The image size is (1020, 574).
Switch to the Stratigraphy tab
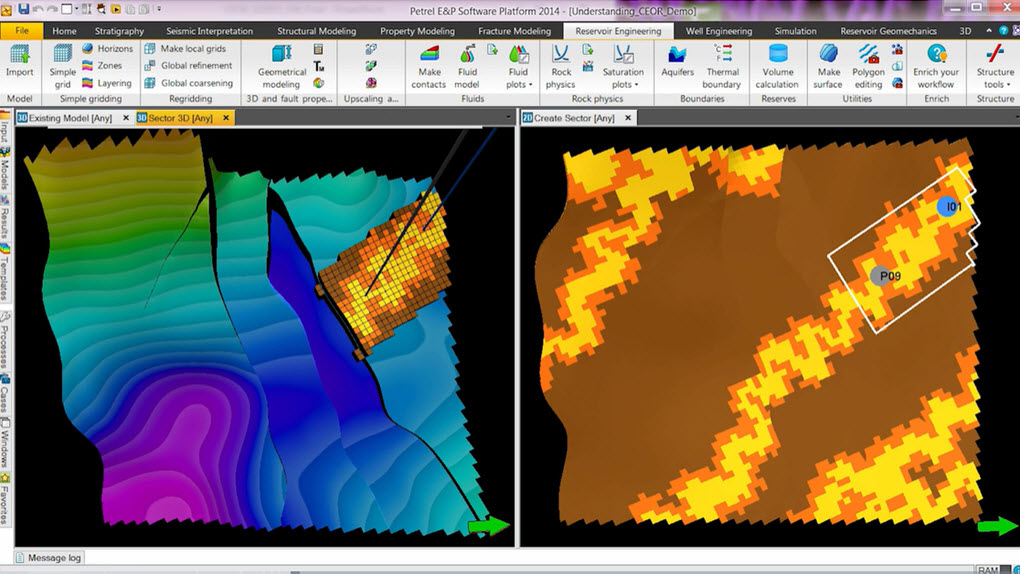click(119, 31)
